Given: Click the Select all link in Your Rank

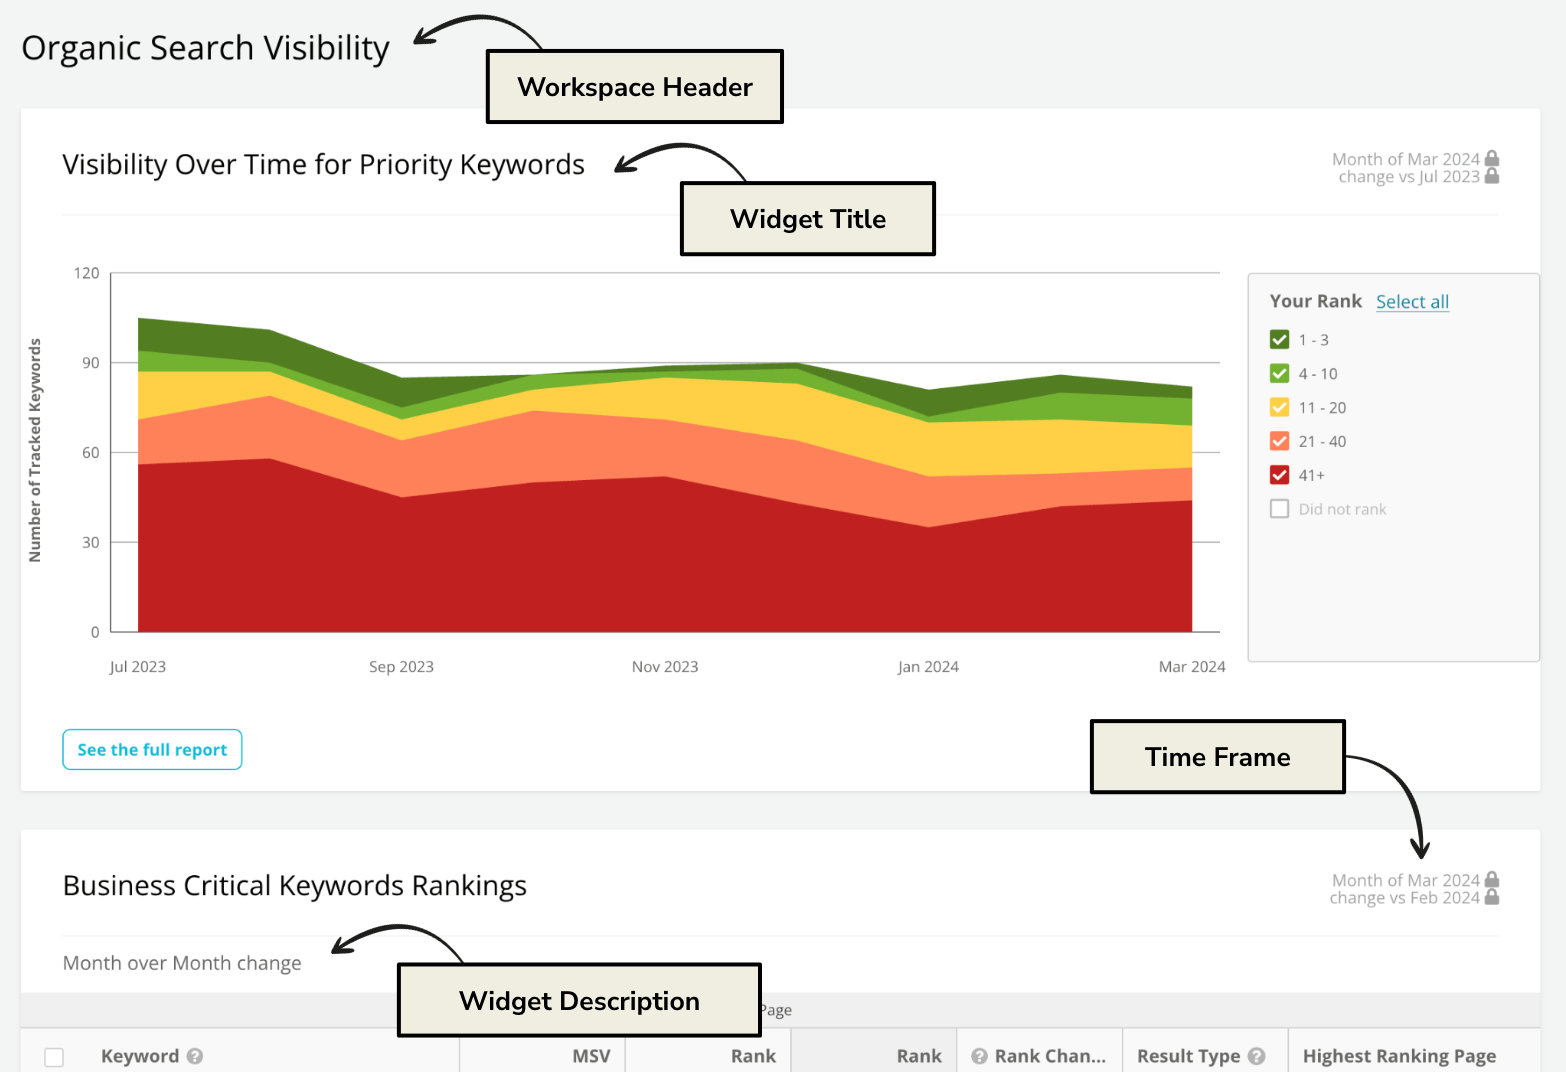Looking at the screenshot, I should [x=1412, y=302].
